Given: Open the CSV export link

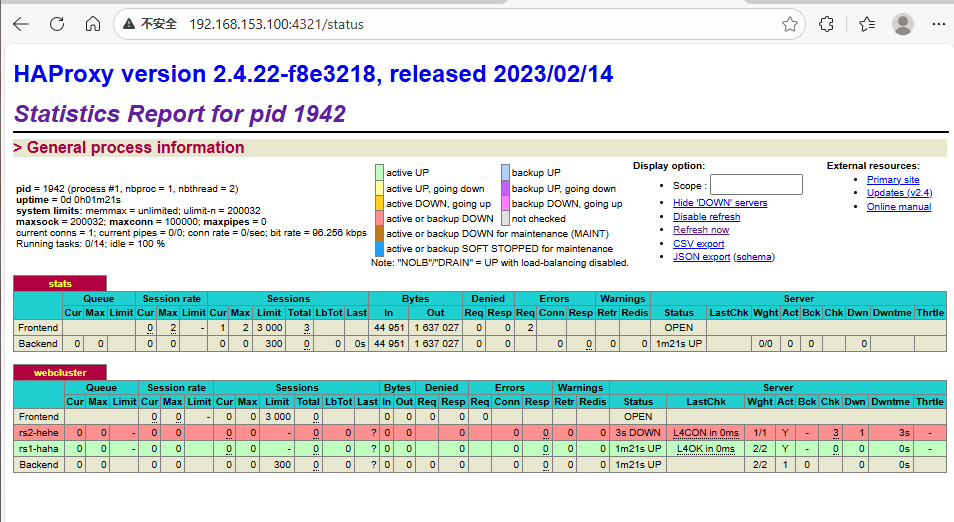Looking at the screenshot, I should (x=698, y=243).
